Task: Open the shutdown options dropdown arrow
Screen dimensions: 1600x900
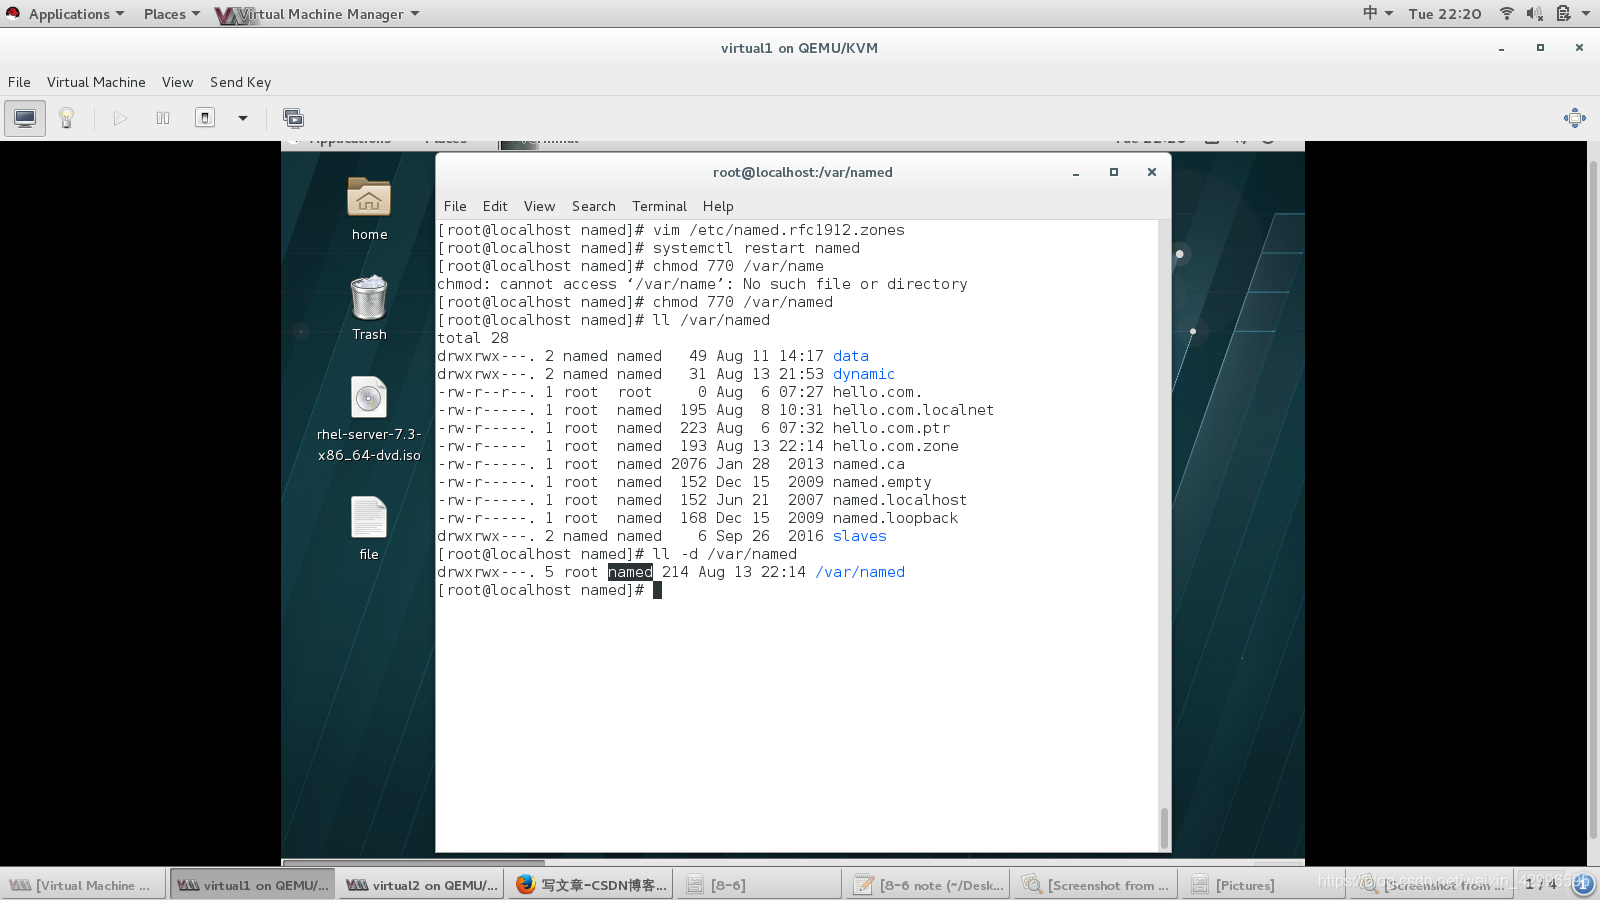Action: tap(242, 118)
